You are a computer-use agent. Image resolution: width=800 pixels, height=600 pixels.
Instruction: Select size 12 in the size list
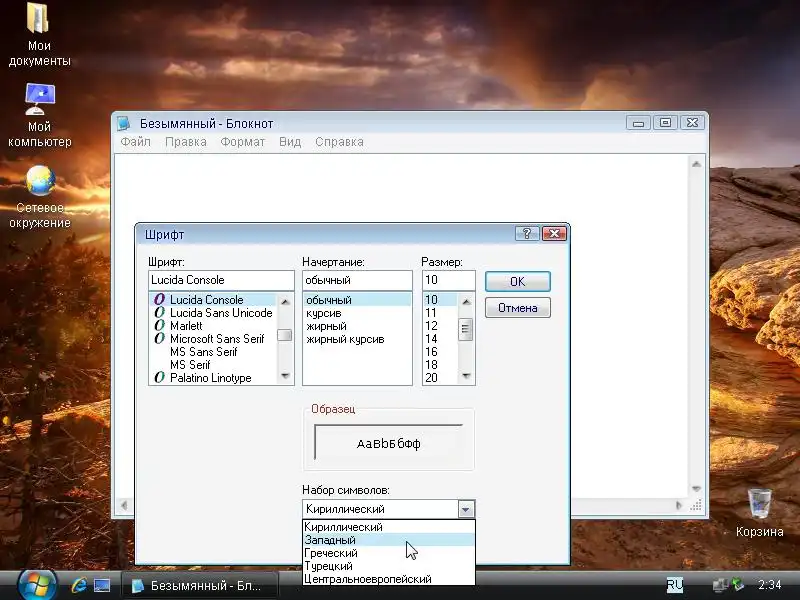[x=441, y=326]
